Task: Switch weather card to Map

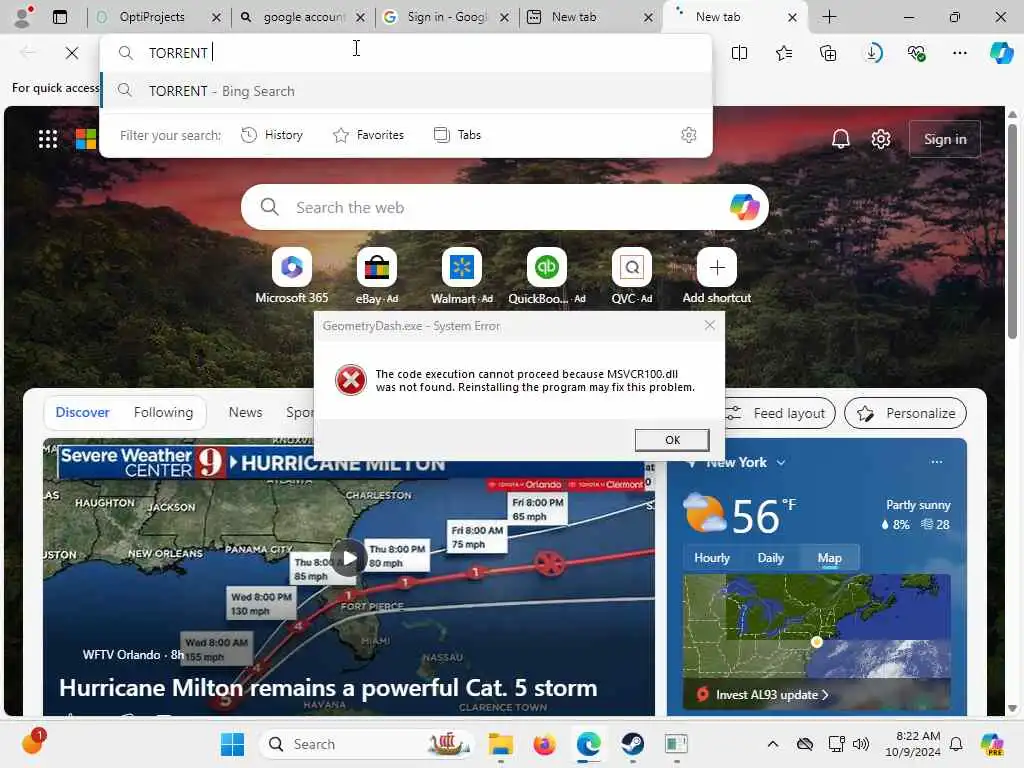Action: click(829, 558)
